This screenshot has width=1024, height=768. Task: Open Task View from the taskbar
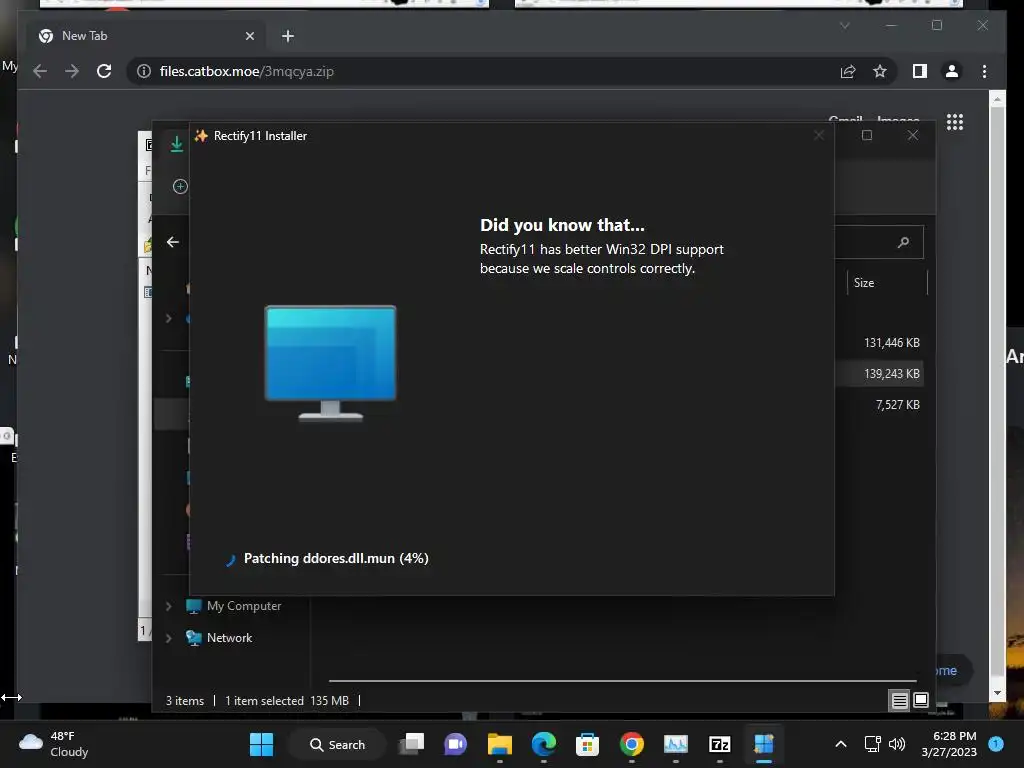click(x=412, y=744)
